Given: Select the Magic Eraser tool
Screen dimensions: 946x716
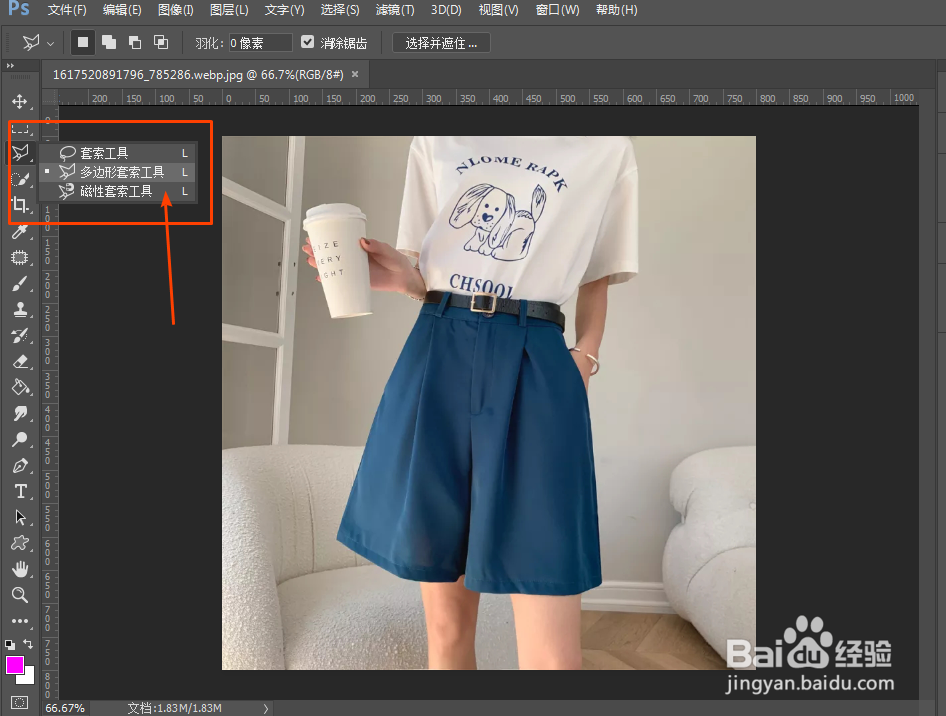Looking at the screenshot, I should coord(20,361).
